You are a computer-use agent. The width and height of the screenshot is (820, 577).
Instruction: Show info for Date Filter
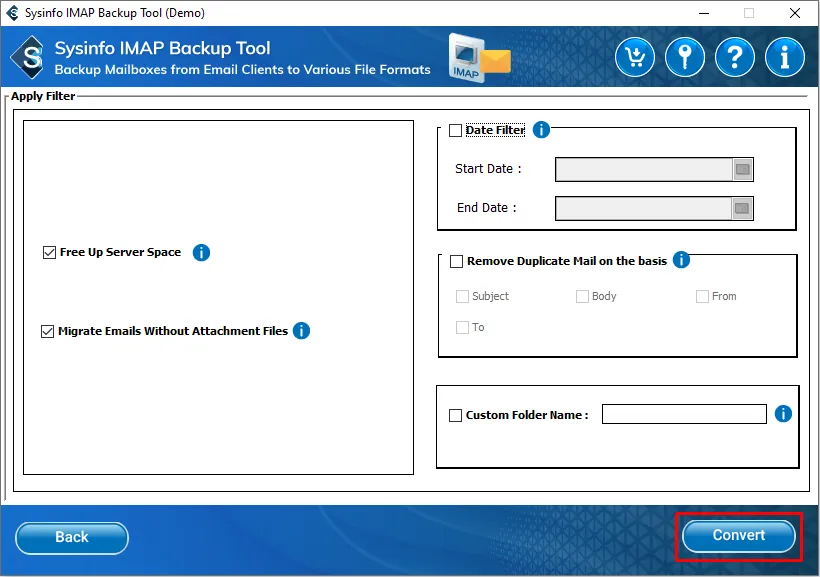click(541, 130)
